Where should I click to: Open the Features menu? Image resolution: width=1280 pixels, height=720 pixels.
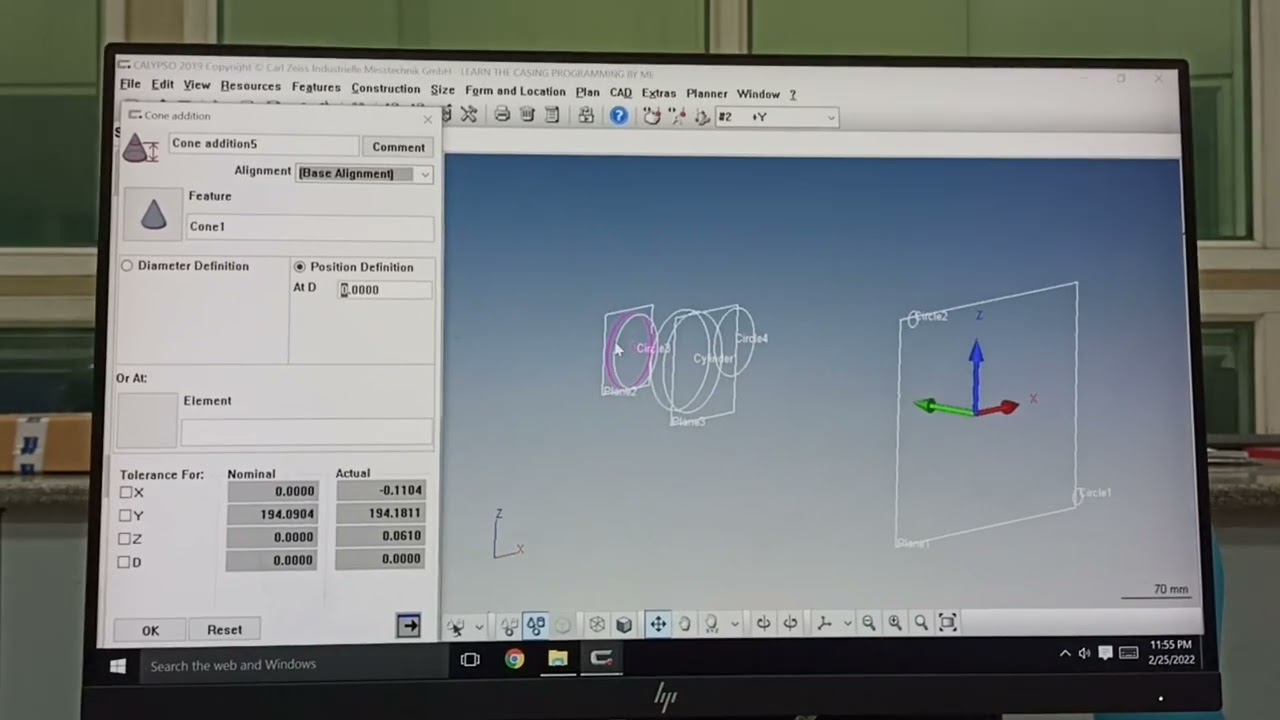[x=316, y=87]
